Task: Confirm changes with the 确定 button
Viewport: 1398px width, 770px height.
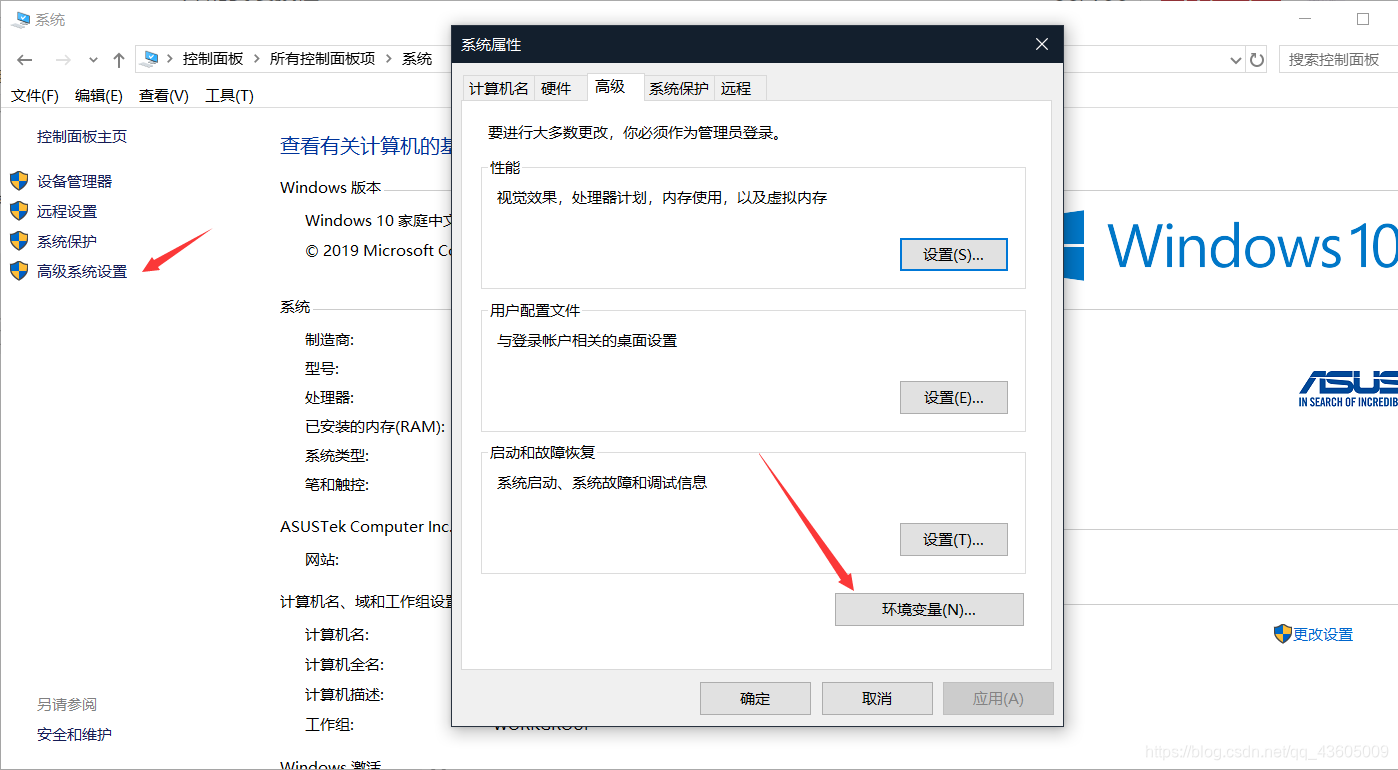Action: [755, 698]
